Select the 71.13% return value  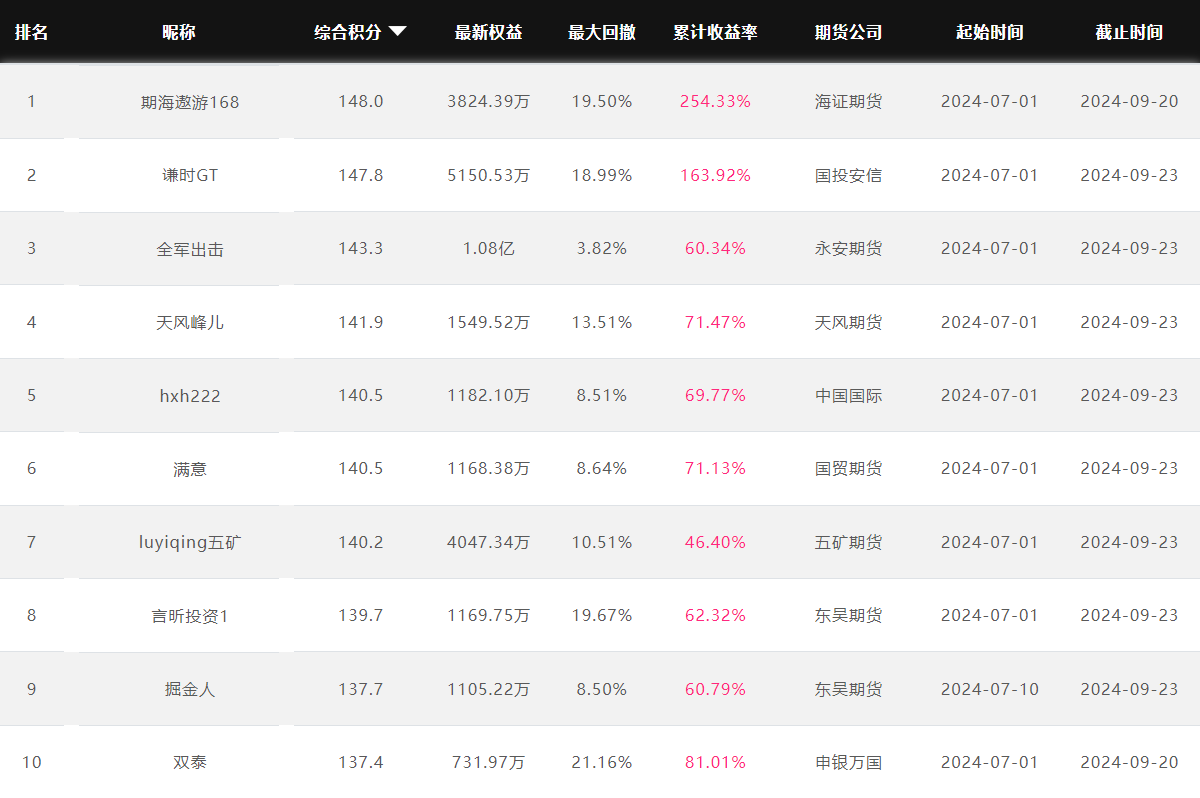(715, 469)
